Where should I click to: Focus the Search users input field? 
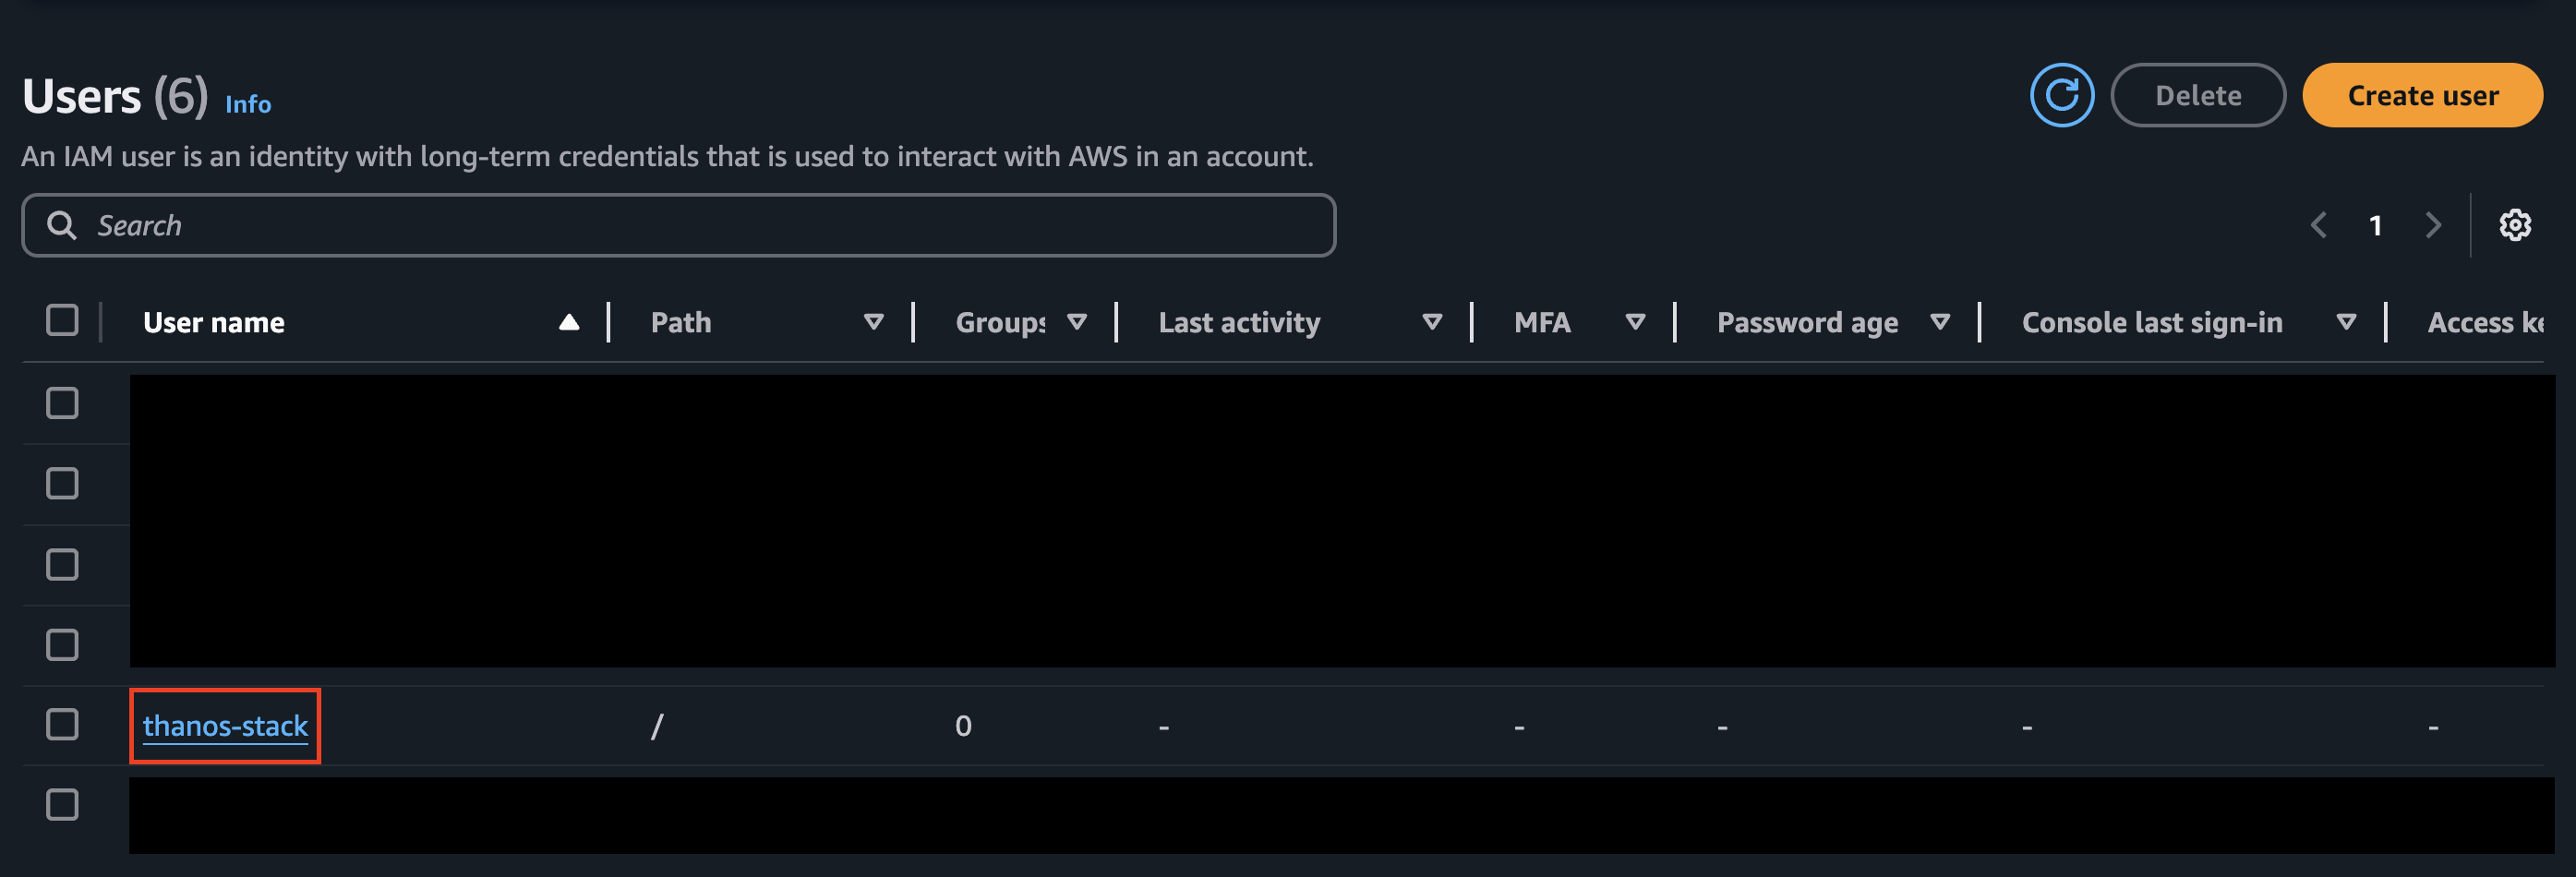(x=678, y=225)
